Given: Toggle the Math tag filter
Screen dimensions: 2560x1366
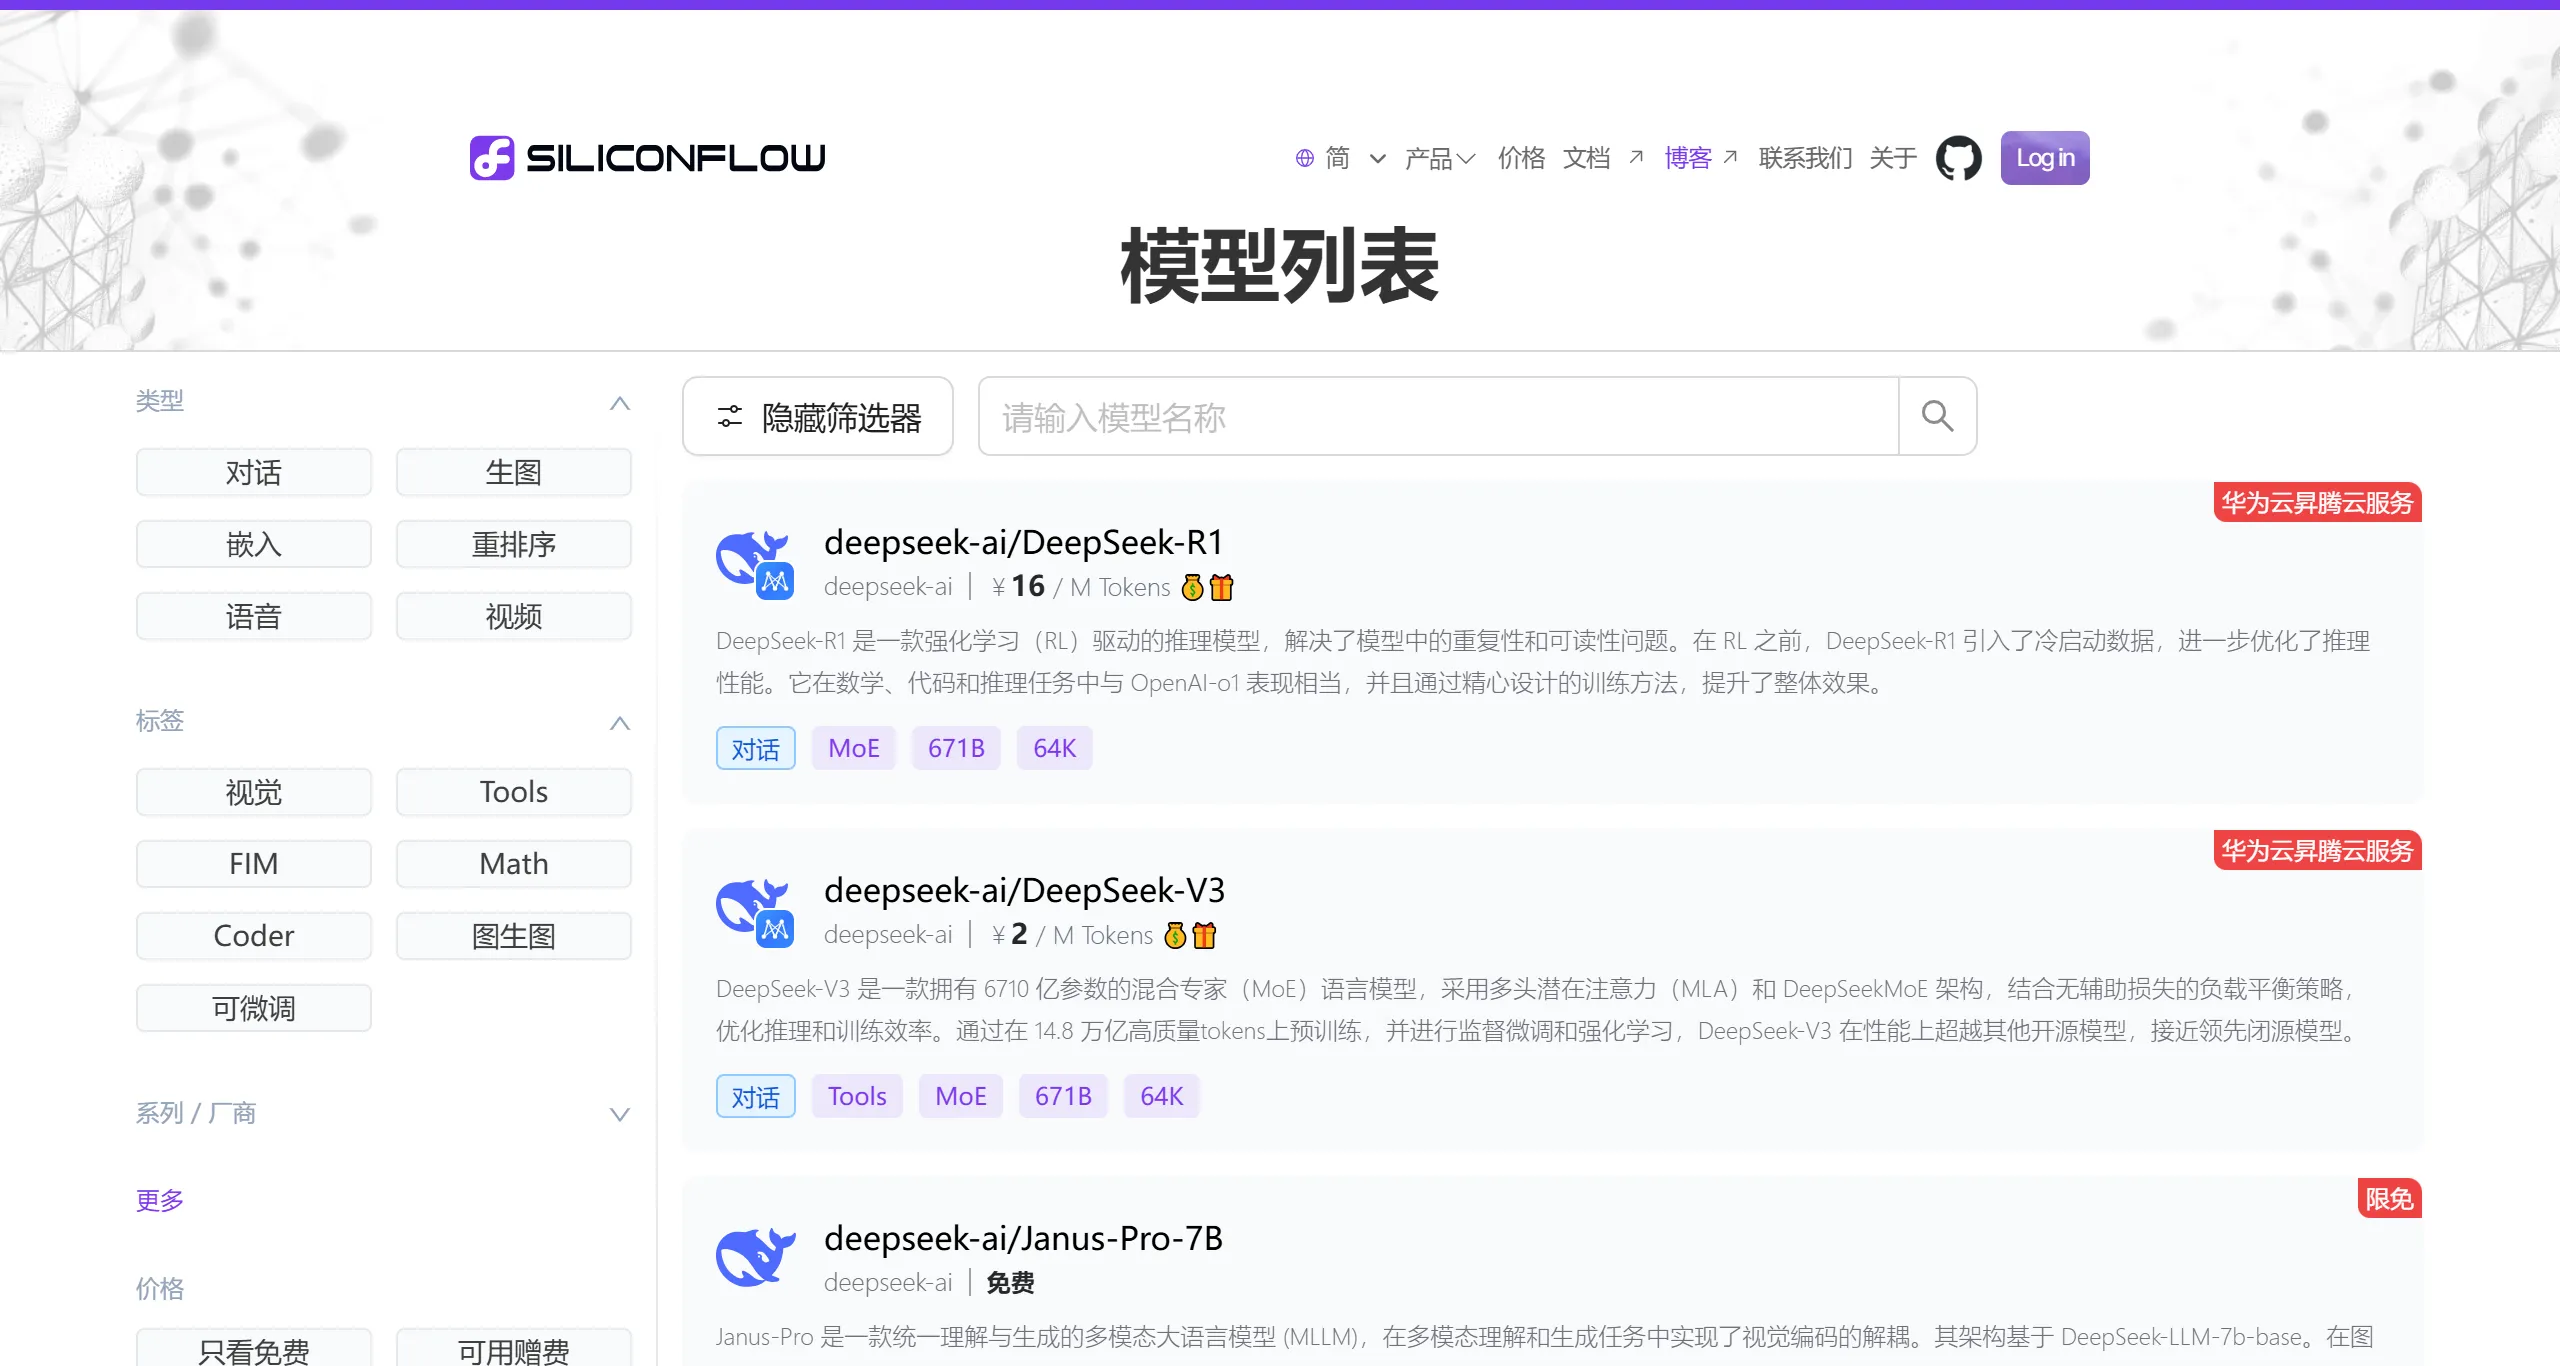Looking at the screenshot, I should 513,864.
